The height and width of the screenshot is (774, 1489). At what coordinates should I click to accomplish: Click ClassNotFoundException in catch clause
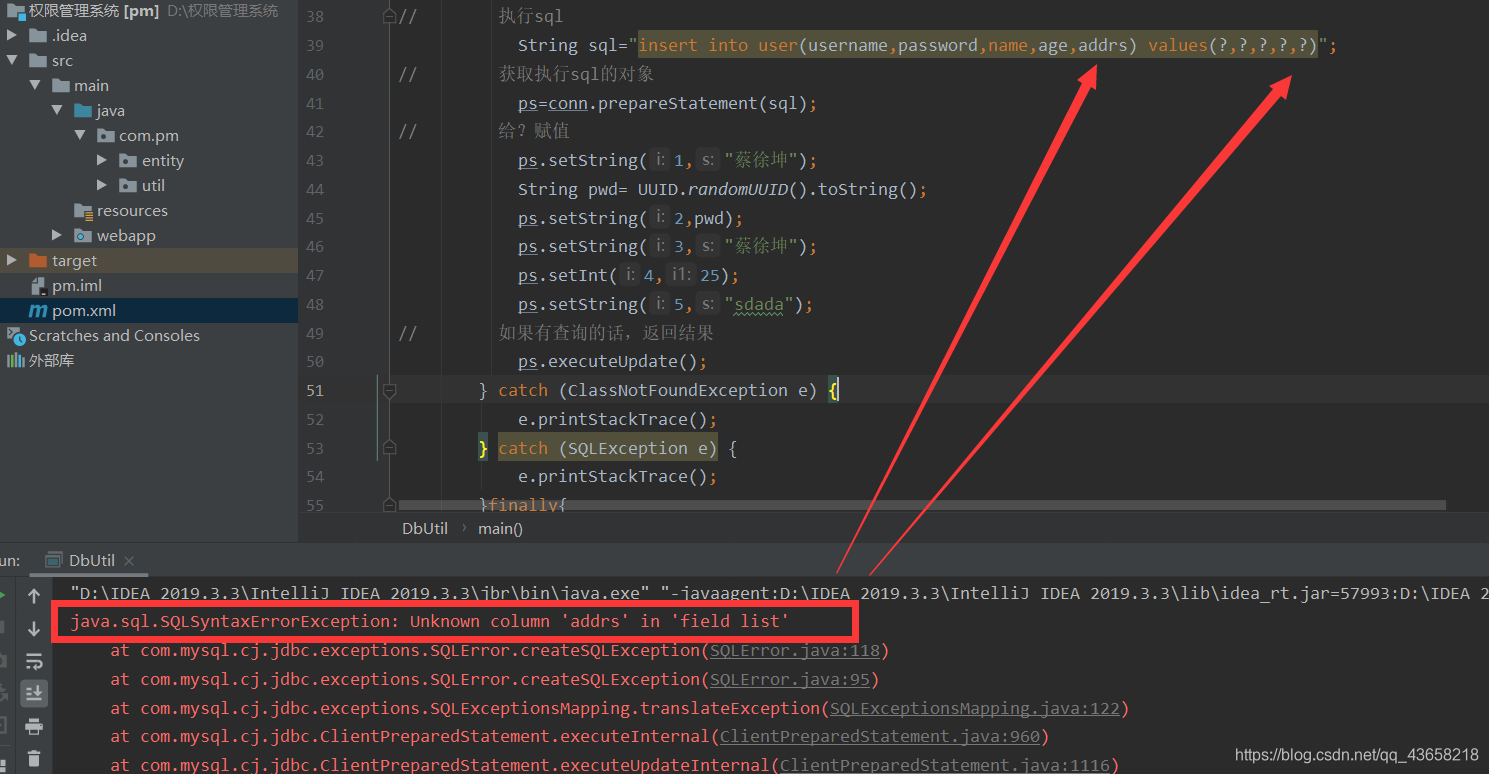coord(678,391)
